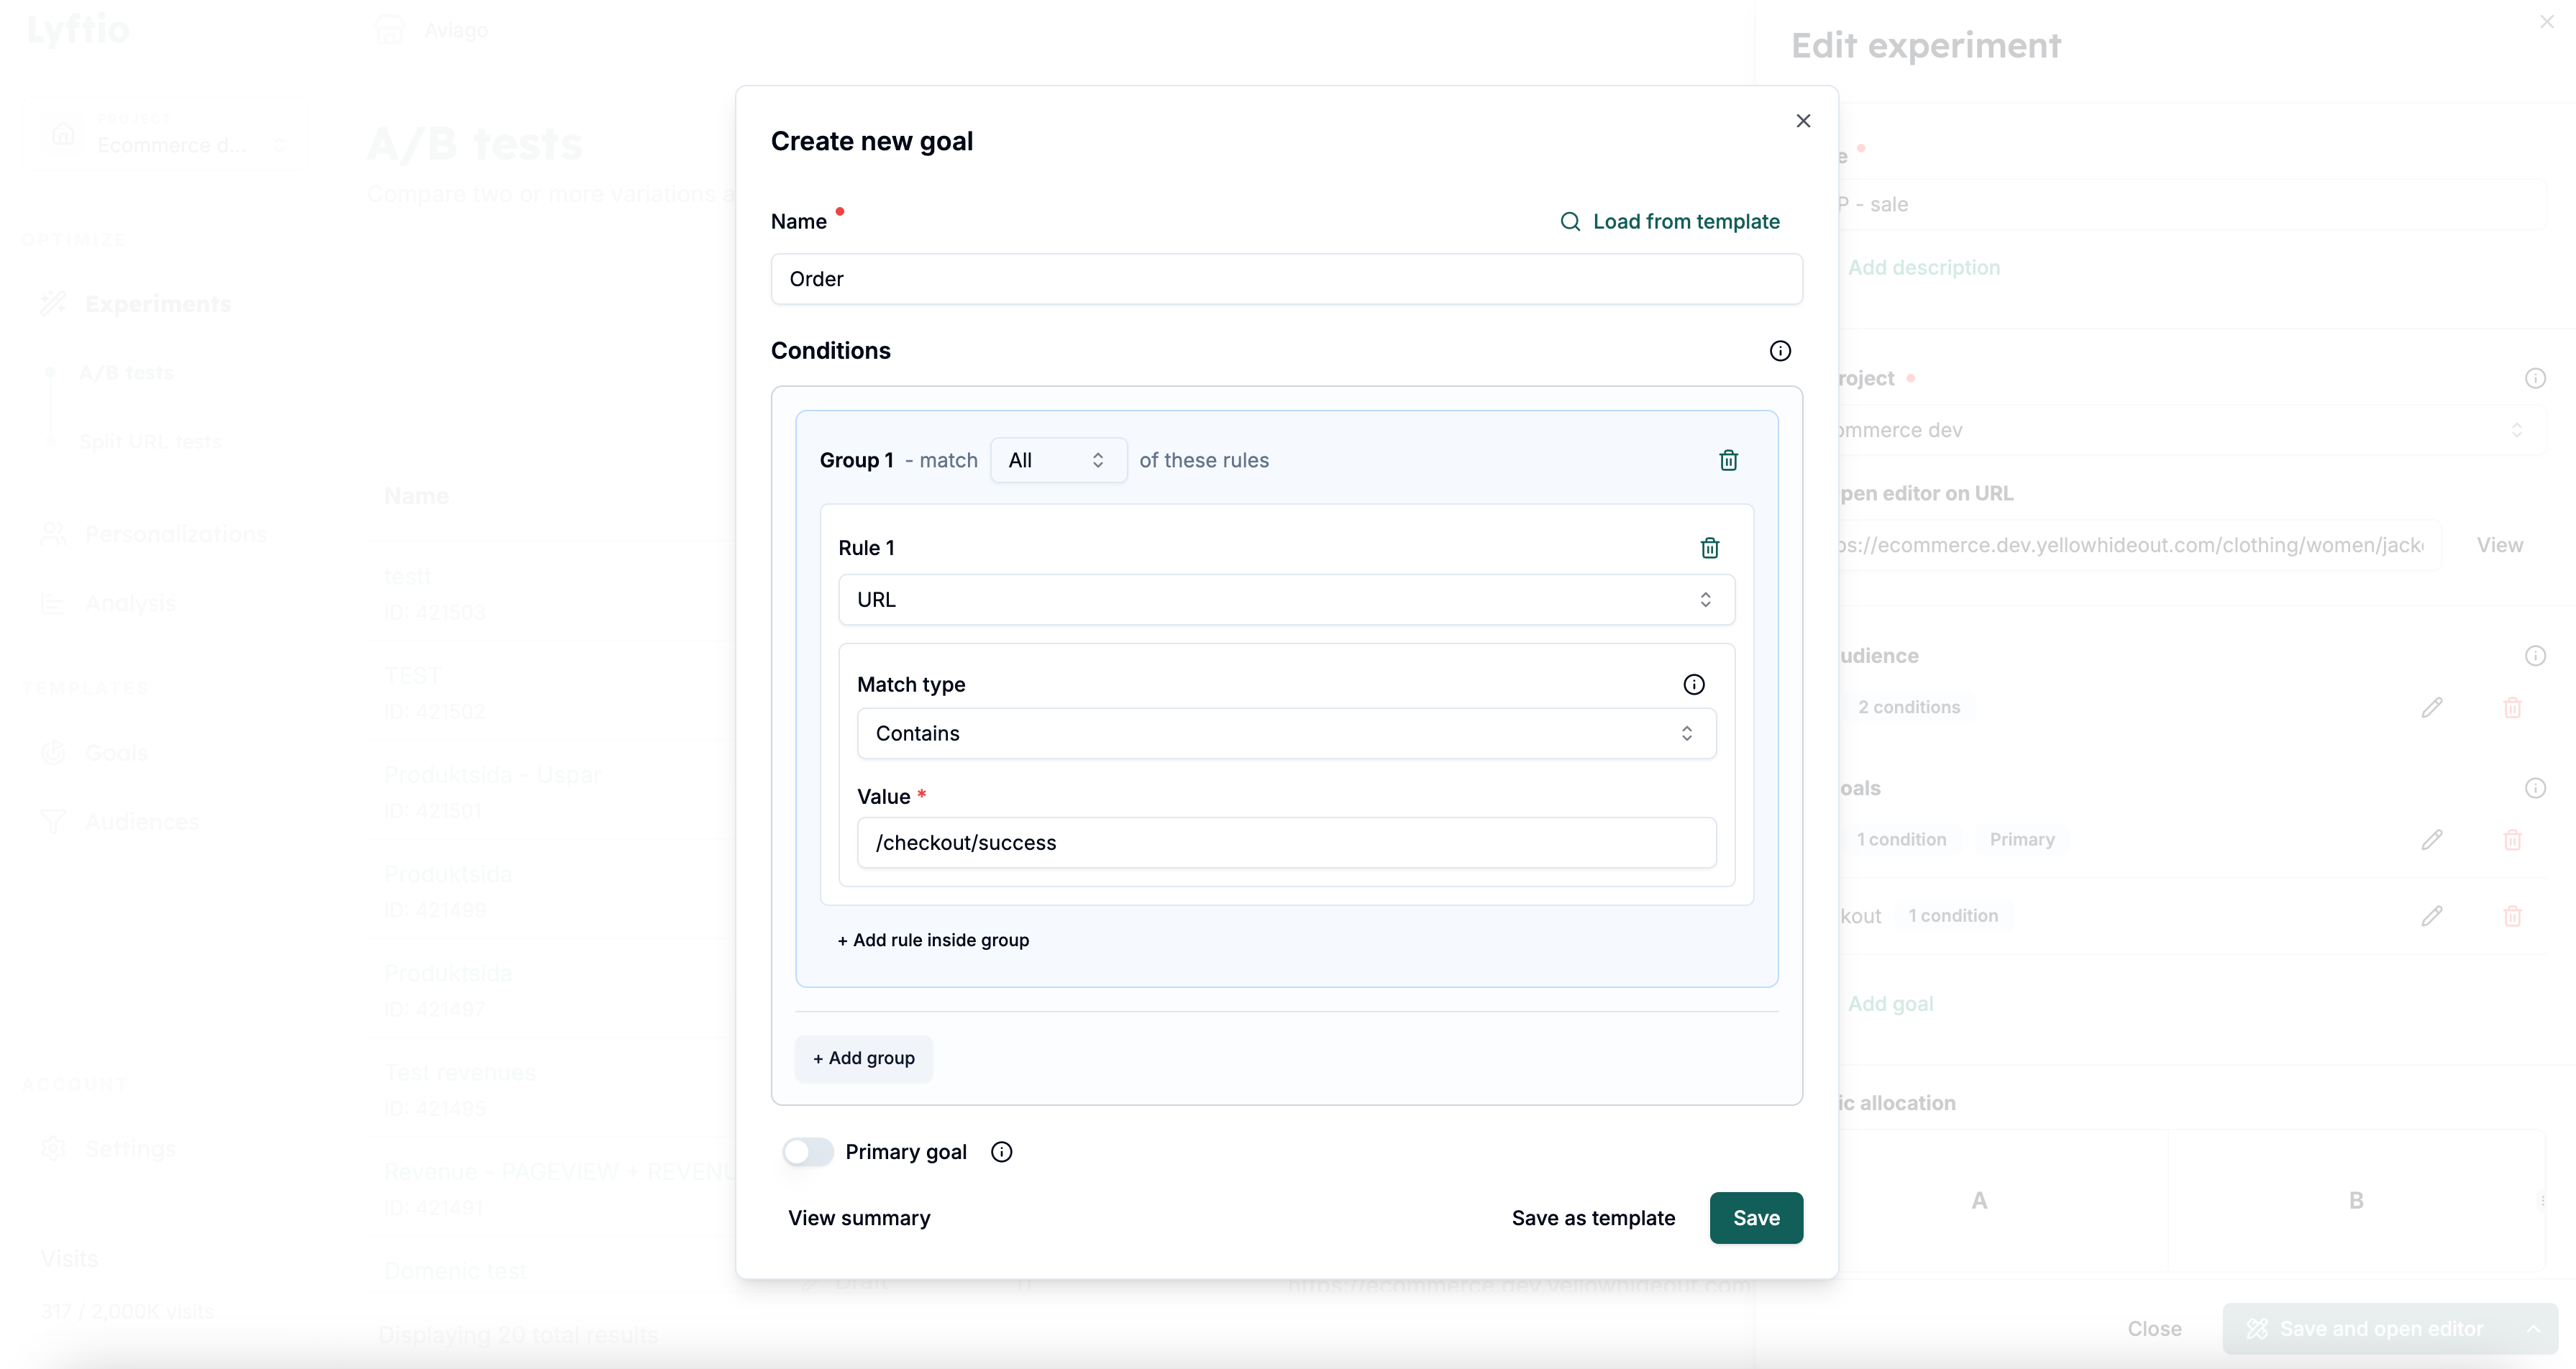The image size is (2576, 1369).
Task: Delete the 2 conditions audience trash icon
Action: point(2512,708)
